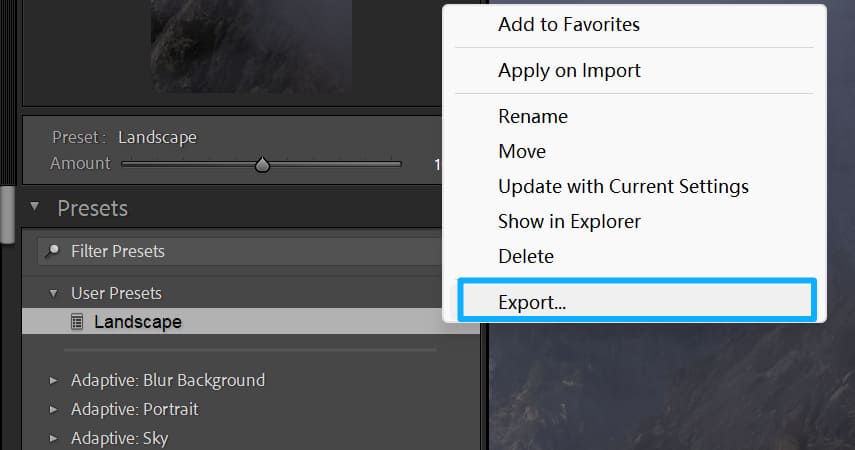Click the Presets panel header title
The width and height of the screenshot is (855, 450).
(93, 208)
